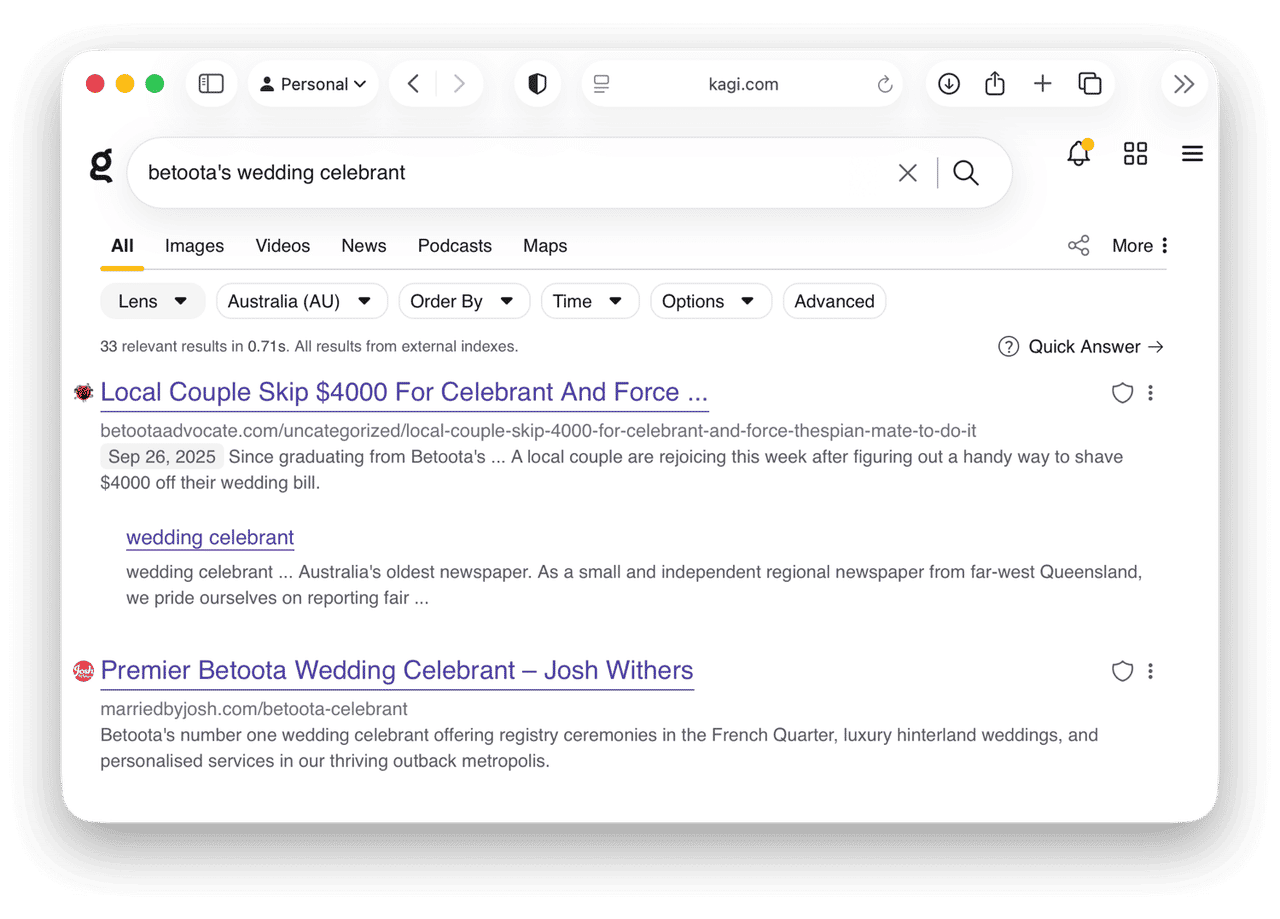Open Safari downloads icon

click(948, 84)
